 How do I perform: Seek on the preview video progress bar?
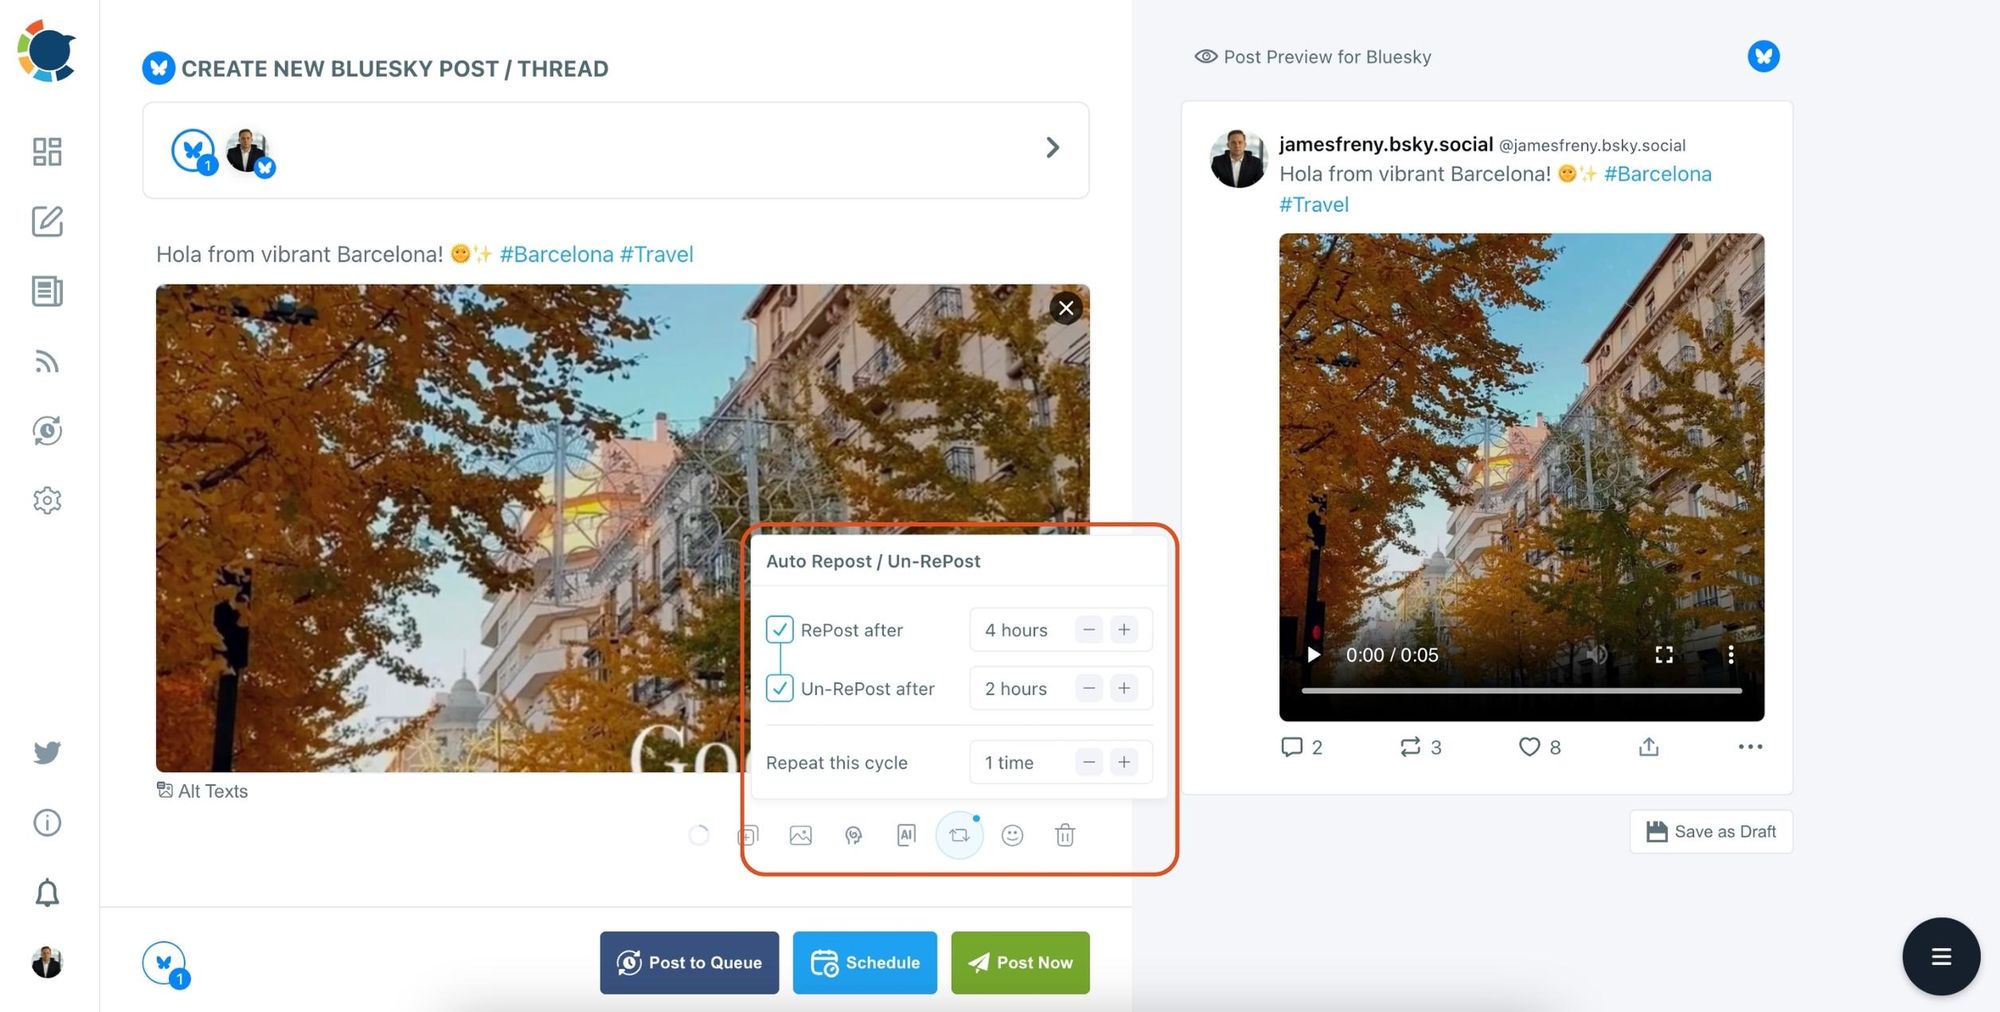pyautogui.click(x=1521, y=690)
